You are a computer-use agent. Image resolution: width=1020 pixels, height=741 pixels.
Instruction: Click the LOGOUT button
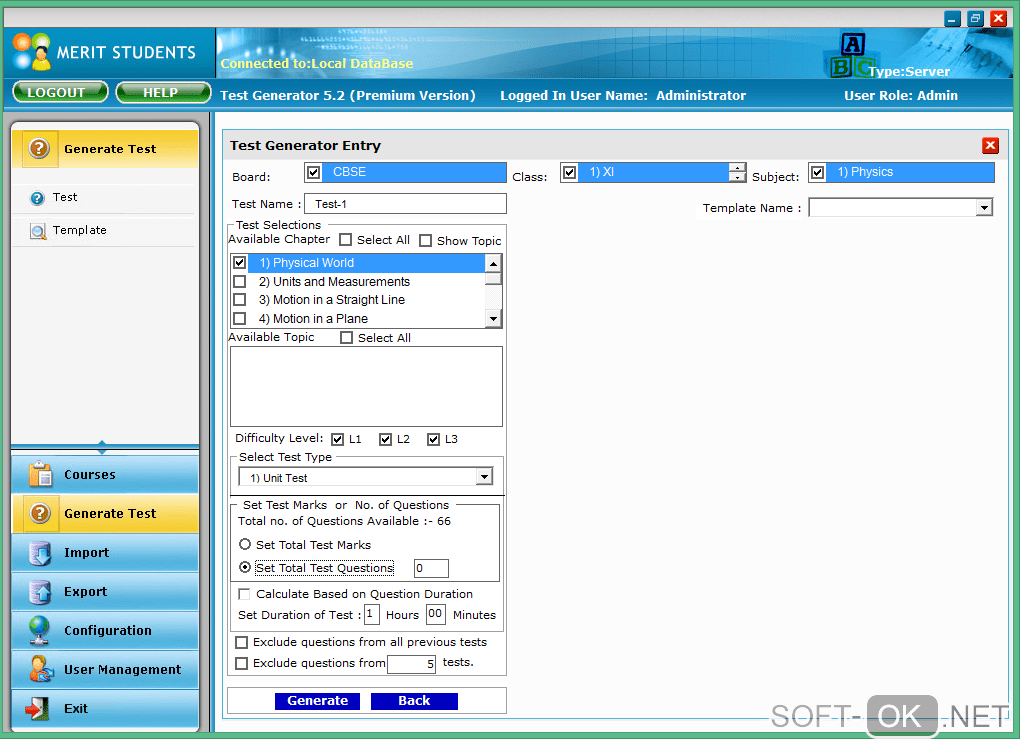(60, 92)
